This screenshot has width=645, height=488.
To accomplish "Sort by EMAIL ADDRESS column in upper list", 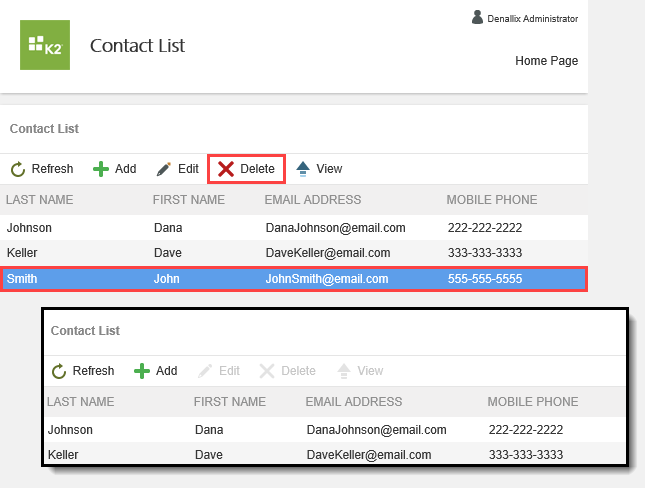I will click(313, 200).
